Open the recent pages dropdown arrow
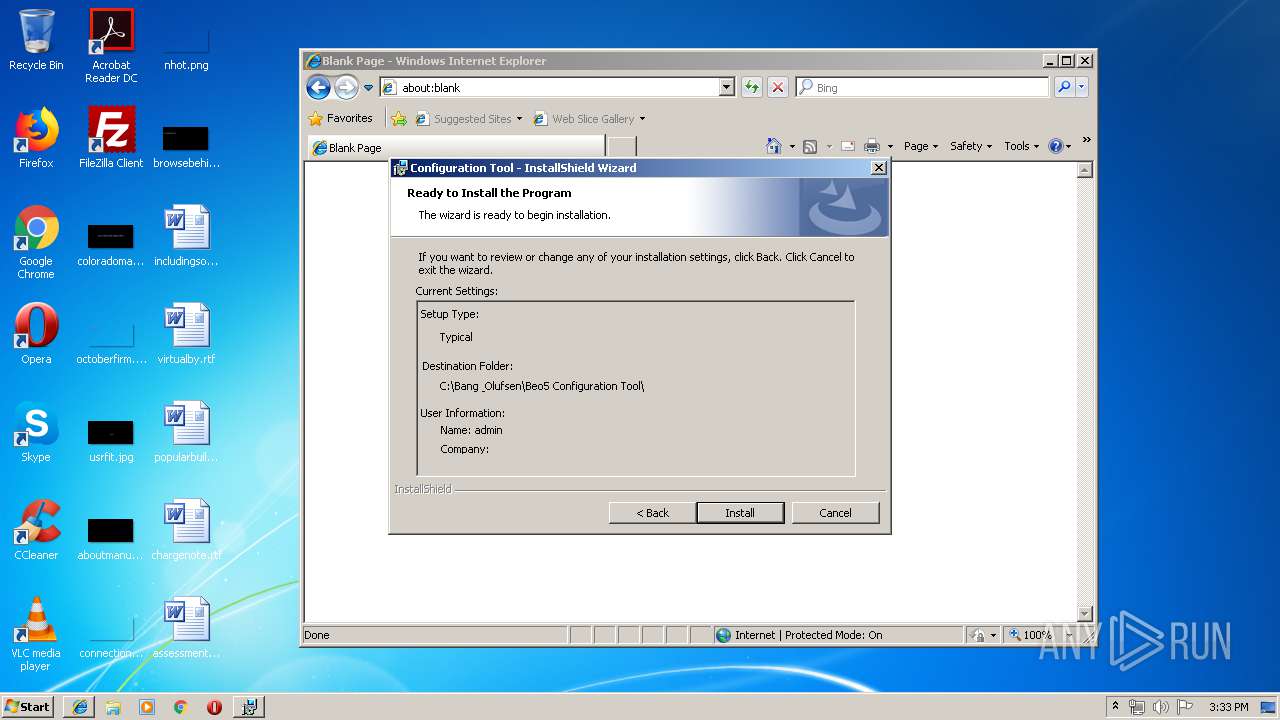The height and width of the screenshot is (720, 1280). tap(368, 88)
